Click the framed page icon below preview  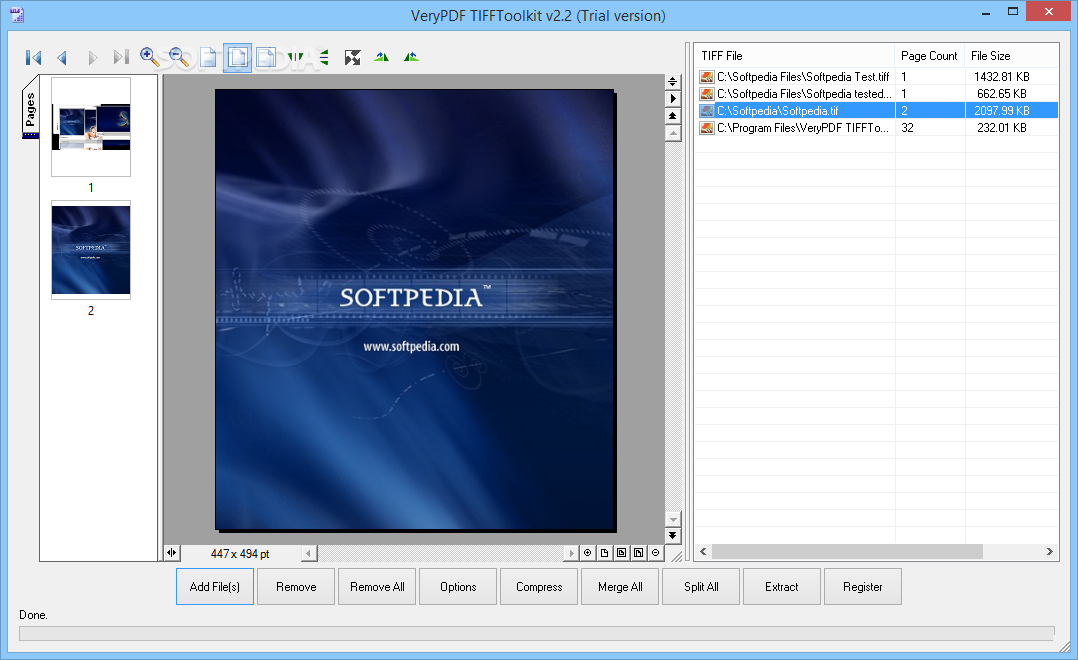622,553
